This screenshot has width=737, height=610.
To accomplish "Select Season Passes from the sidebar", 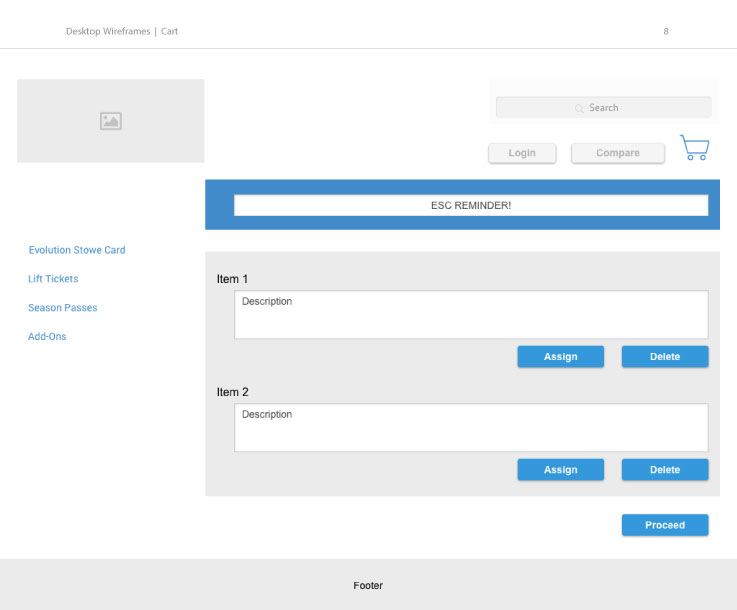I will tap(63, 308).
